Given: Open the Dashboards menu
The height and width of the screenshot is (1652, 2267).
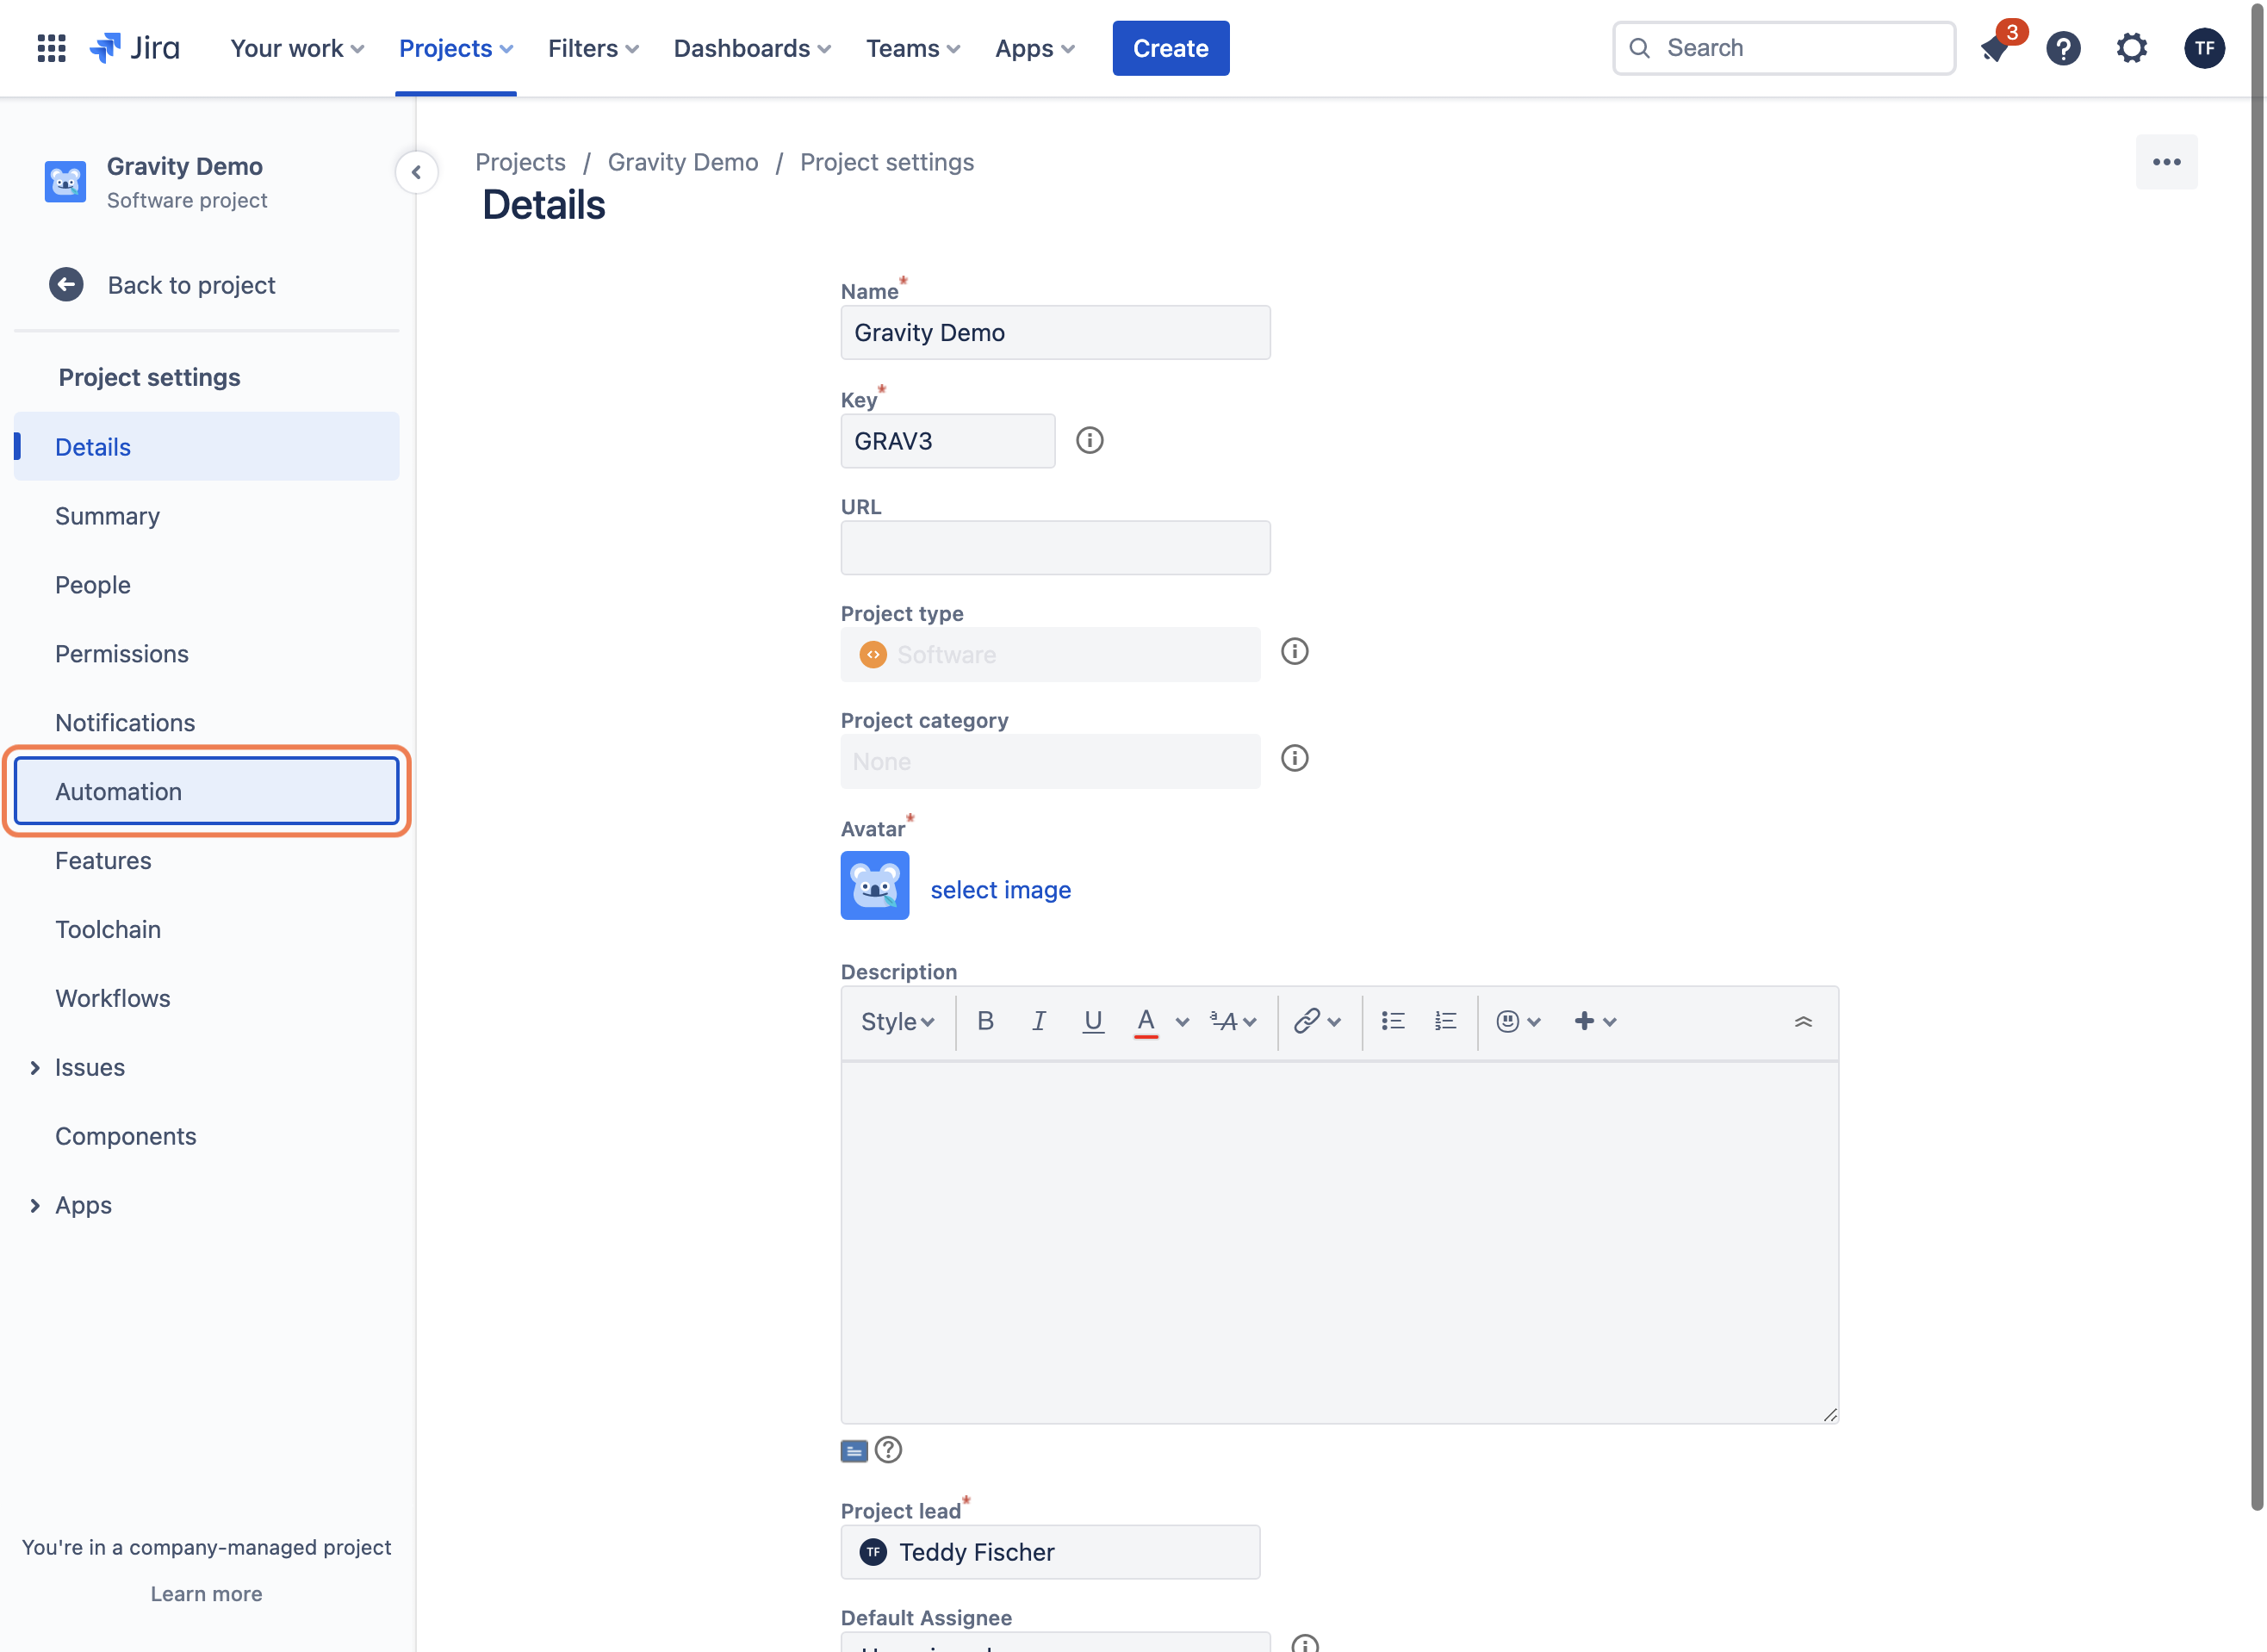Looking at the screenshot, I should 752,48.
